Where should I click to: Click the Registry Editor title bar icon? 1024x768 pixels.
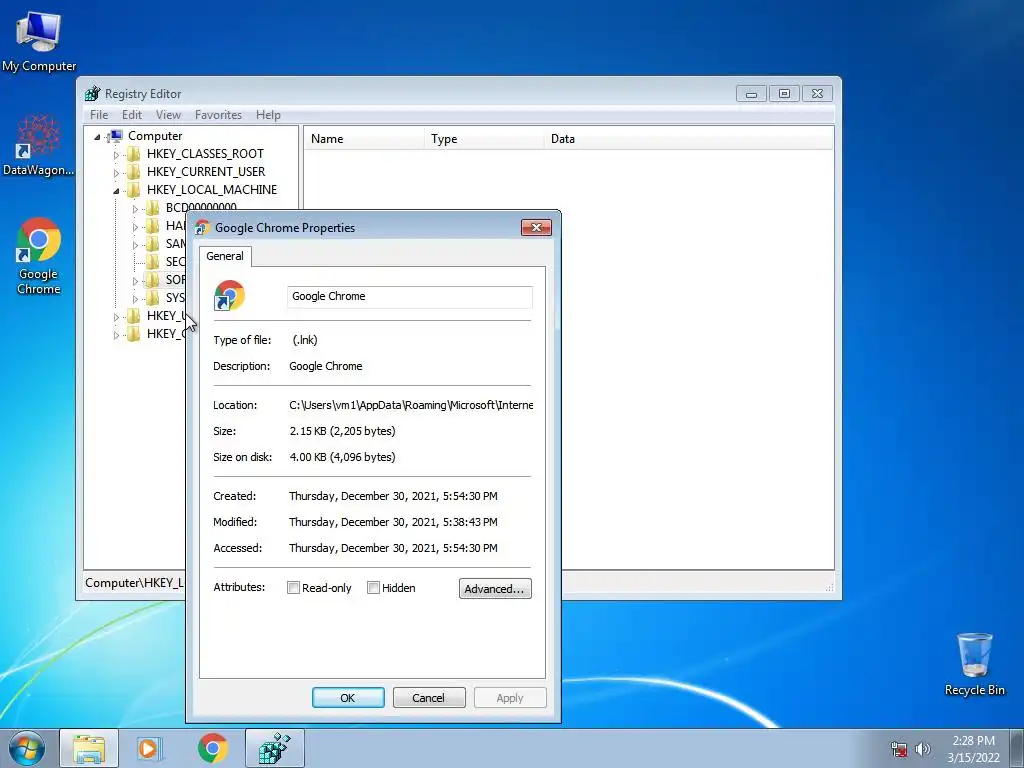(93, 93)
